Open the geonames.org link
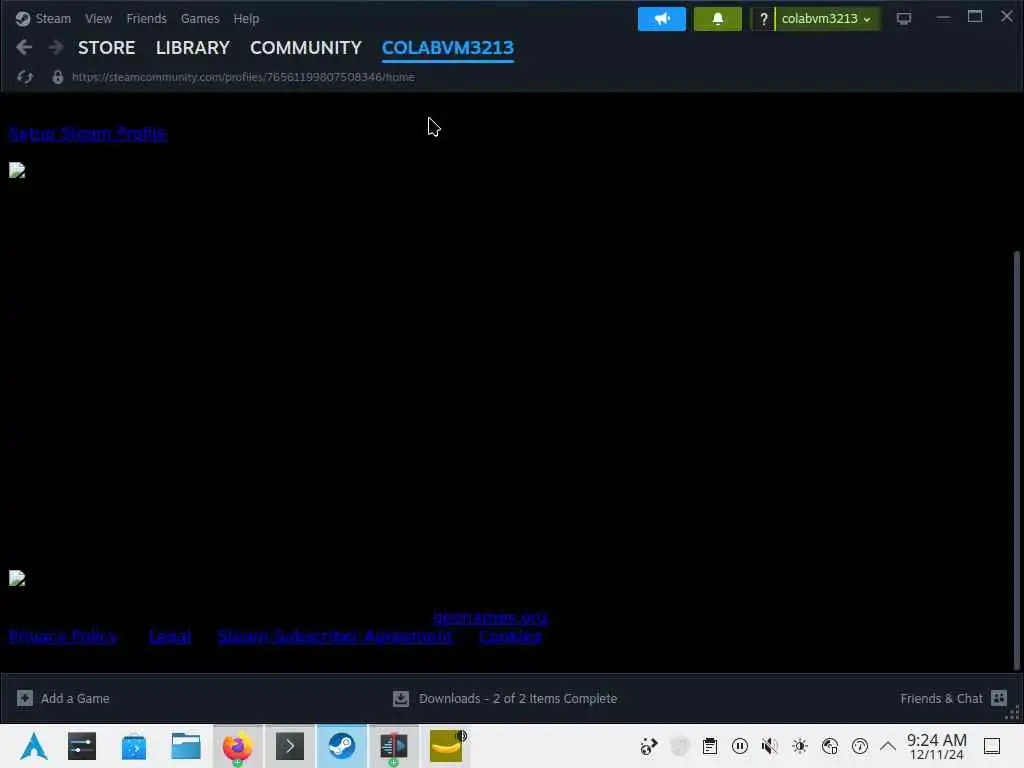Image resolution: width=1024 pixels, height=768 pixels. tap(490, 617)
